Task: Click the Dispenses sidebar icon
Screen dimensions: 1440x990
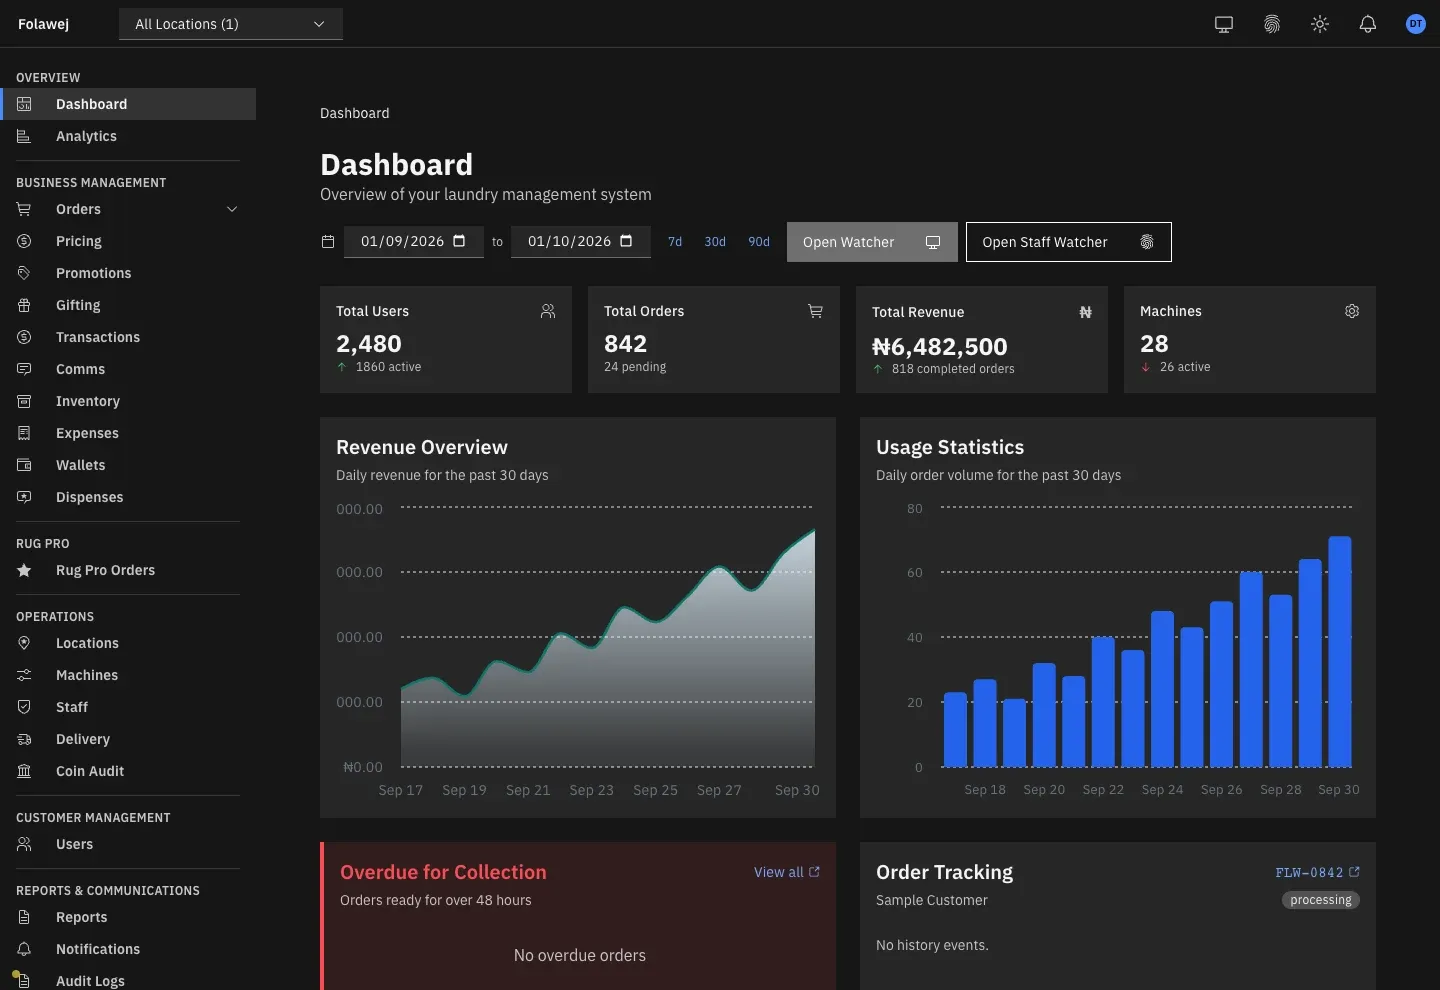Action: pos(24,497)
